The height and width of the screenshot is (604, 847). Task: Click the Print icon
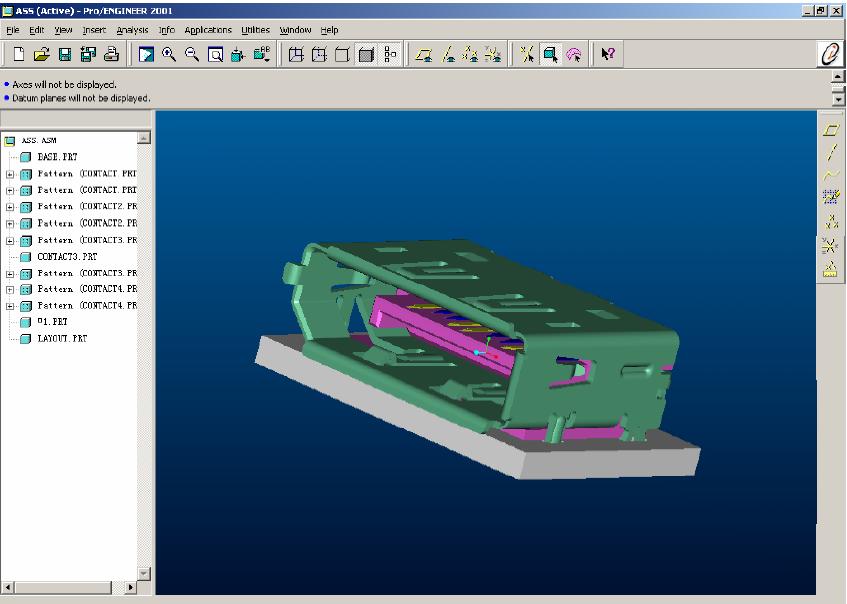[111, 55]
